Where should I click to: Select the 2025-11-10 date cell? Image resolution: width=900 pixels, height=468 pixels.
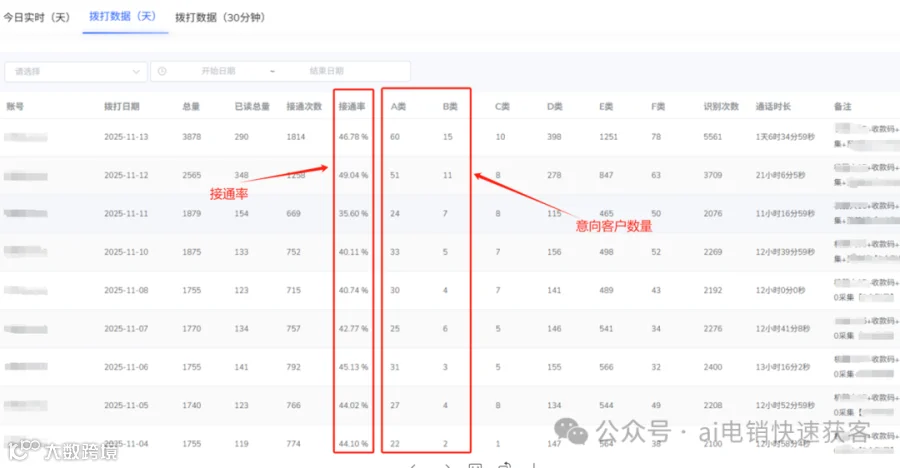coord(126,252)
